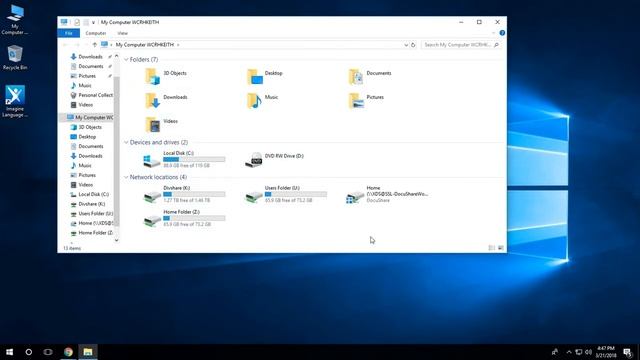Click Local Disk (C:) usage bar
The height and width of the screenshot is (360, 640).
[x=194, y=159]
